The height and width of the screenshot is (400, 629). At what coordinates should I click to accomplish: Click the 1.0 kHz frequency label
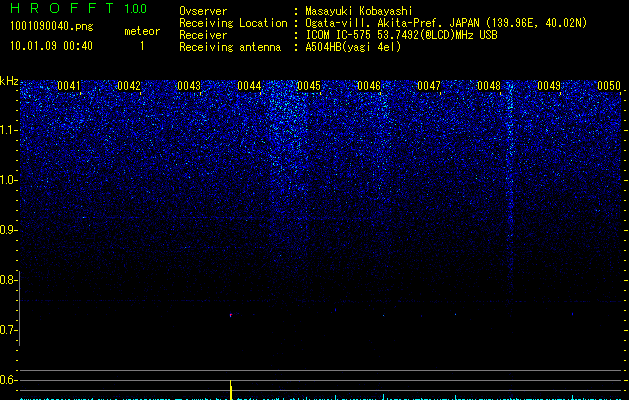pos(8,180)
